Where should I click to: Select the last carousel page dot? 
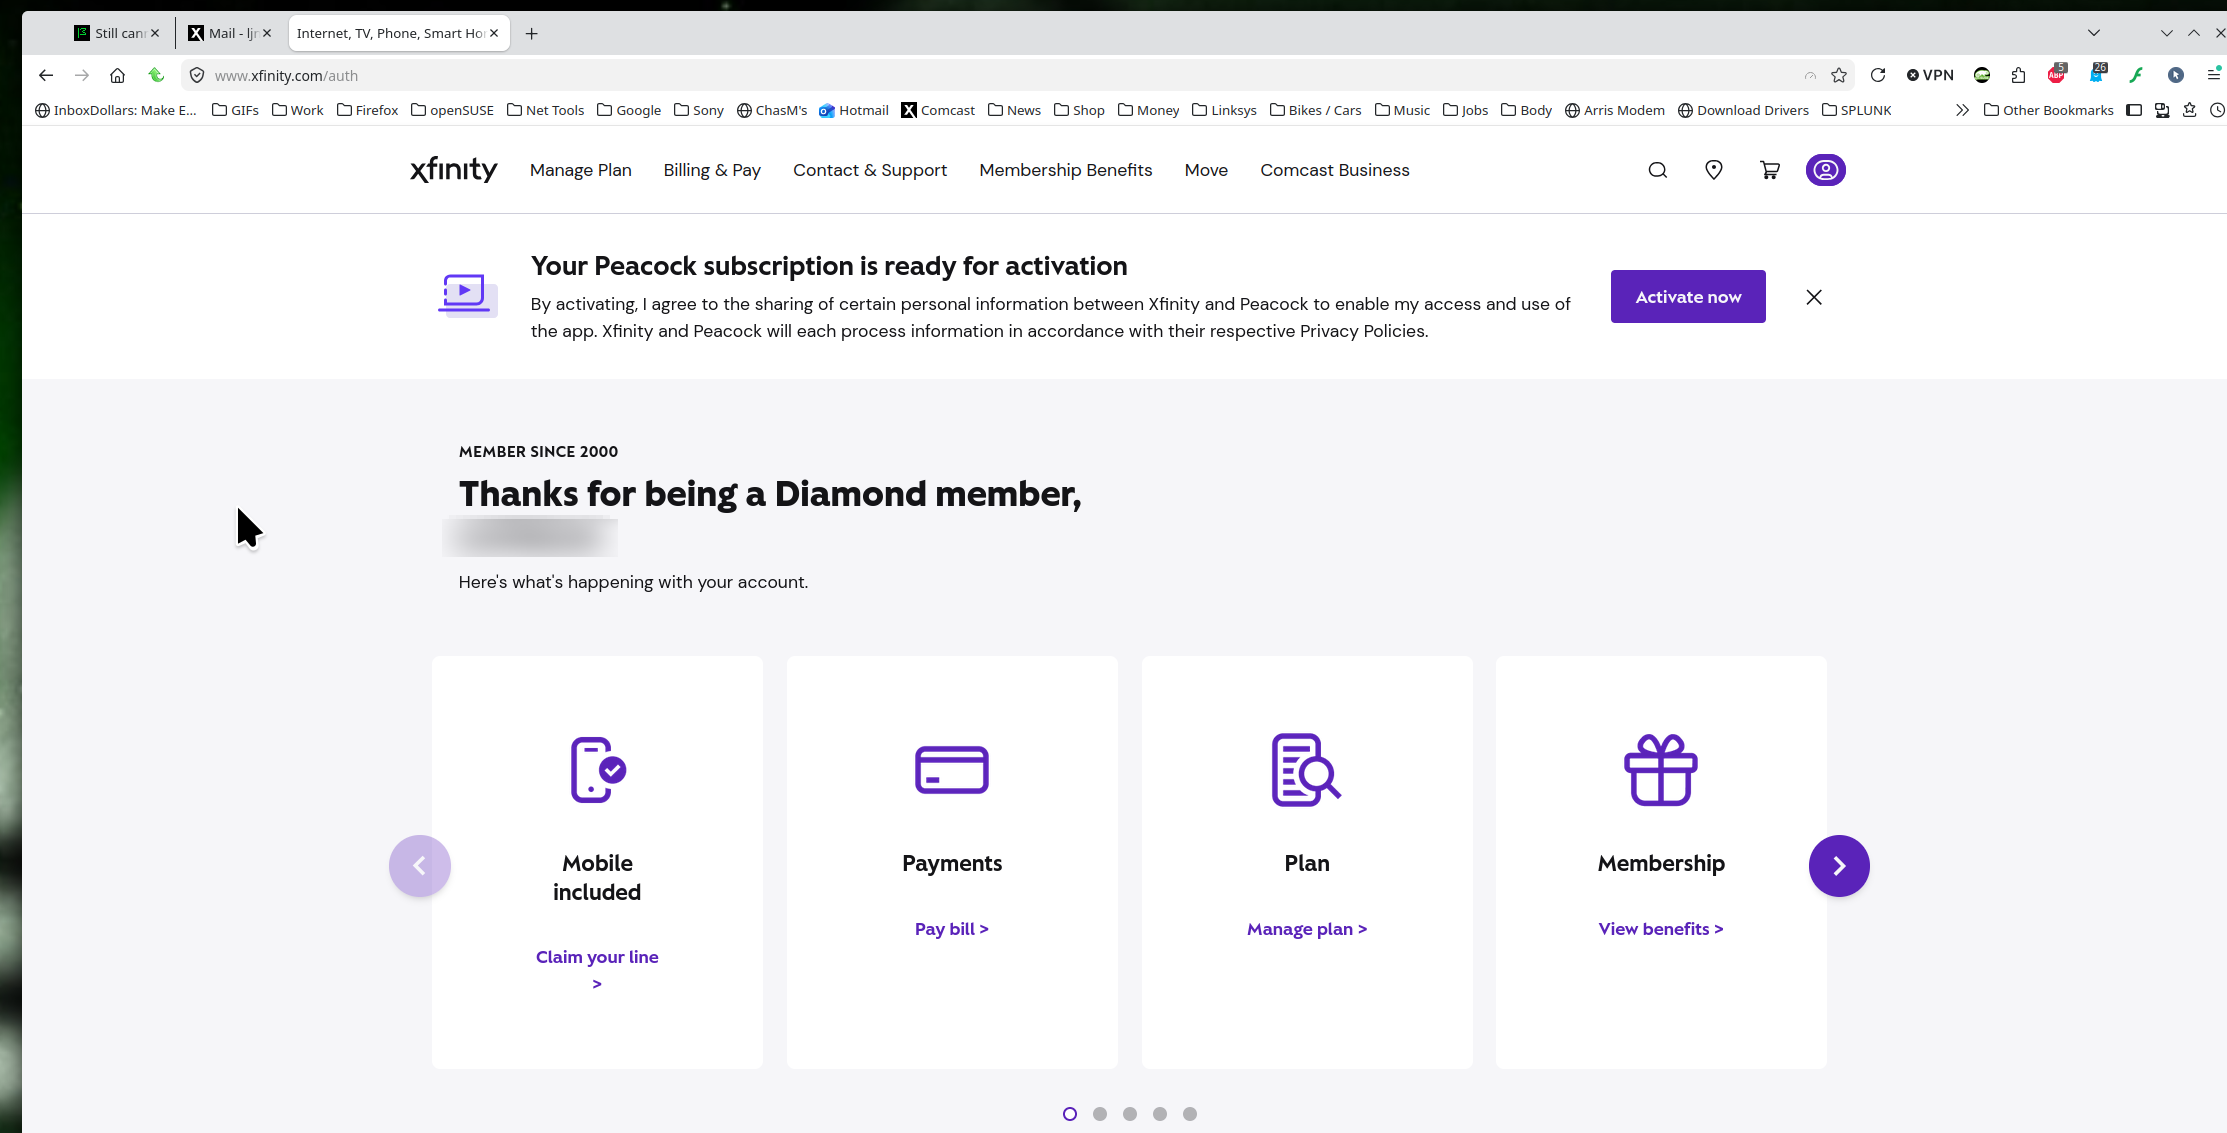tap(1189, 1114)
